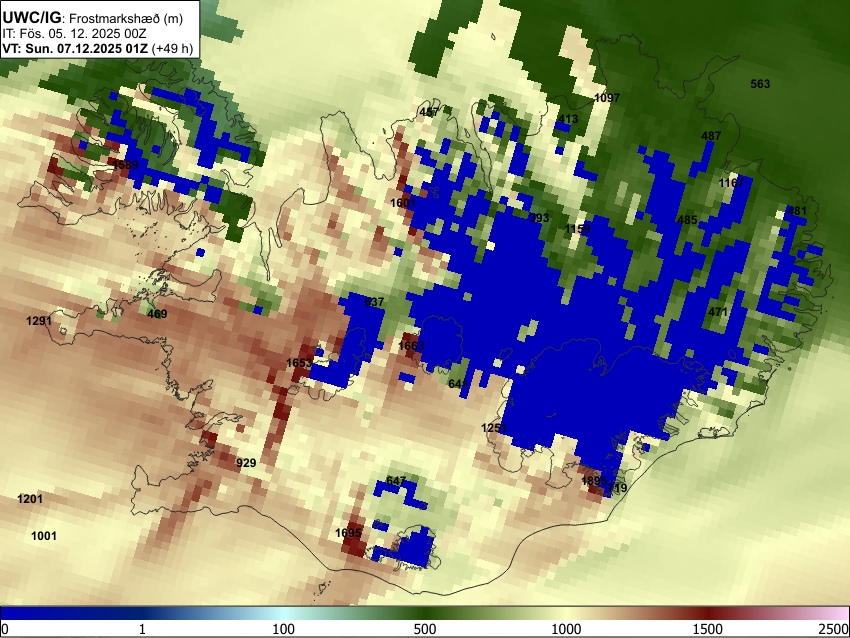Click the 1291 height label
The image size is (850, 638).
click(x=39, y=321)
